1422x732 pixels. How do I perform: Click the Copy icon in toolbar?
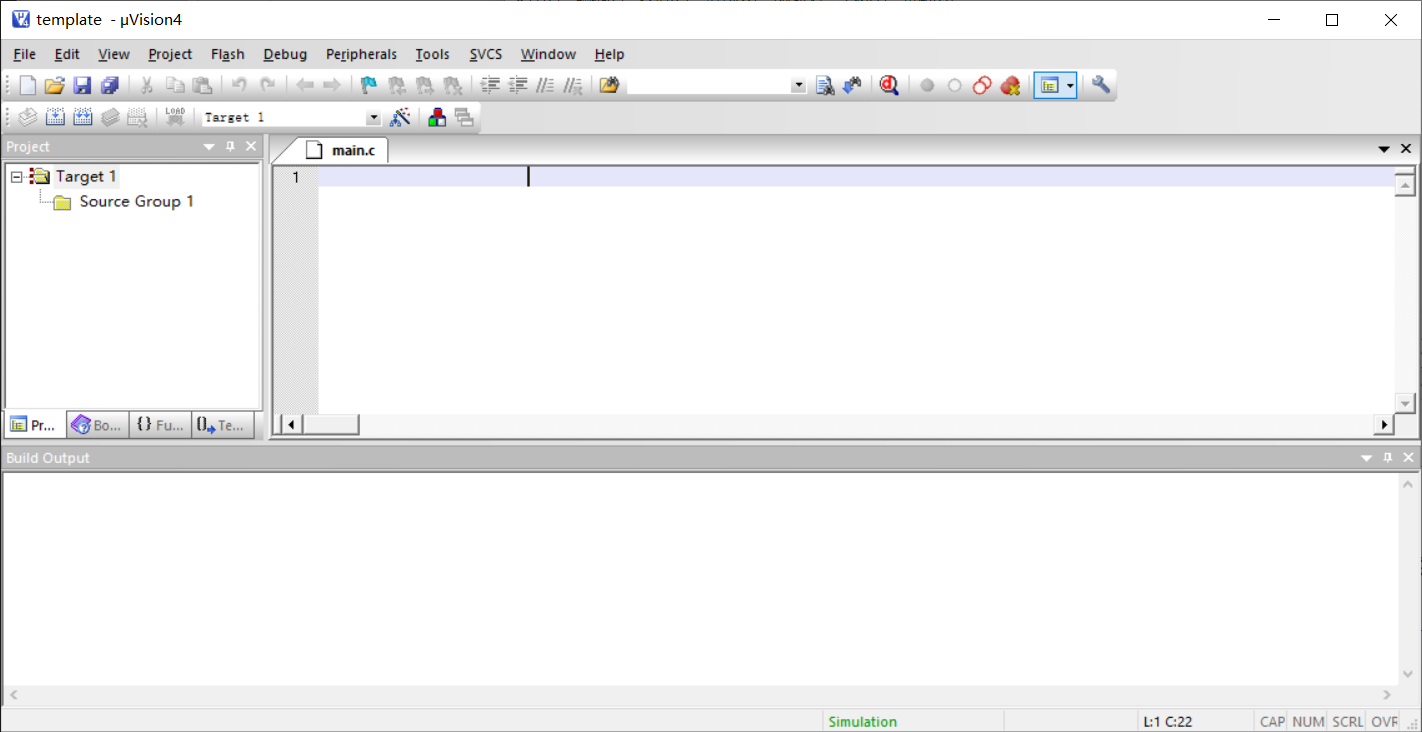174,86
